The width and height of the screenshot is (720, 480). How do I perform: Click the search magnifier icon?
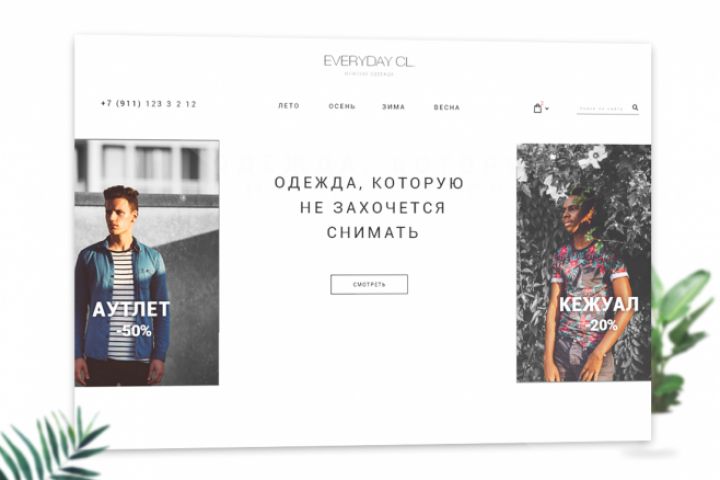click(635, 107)
